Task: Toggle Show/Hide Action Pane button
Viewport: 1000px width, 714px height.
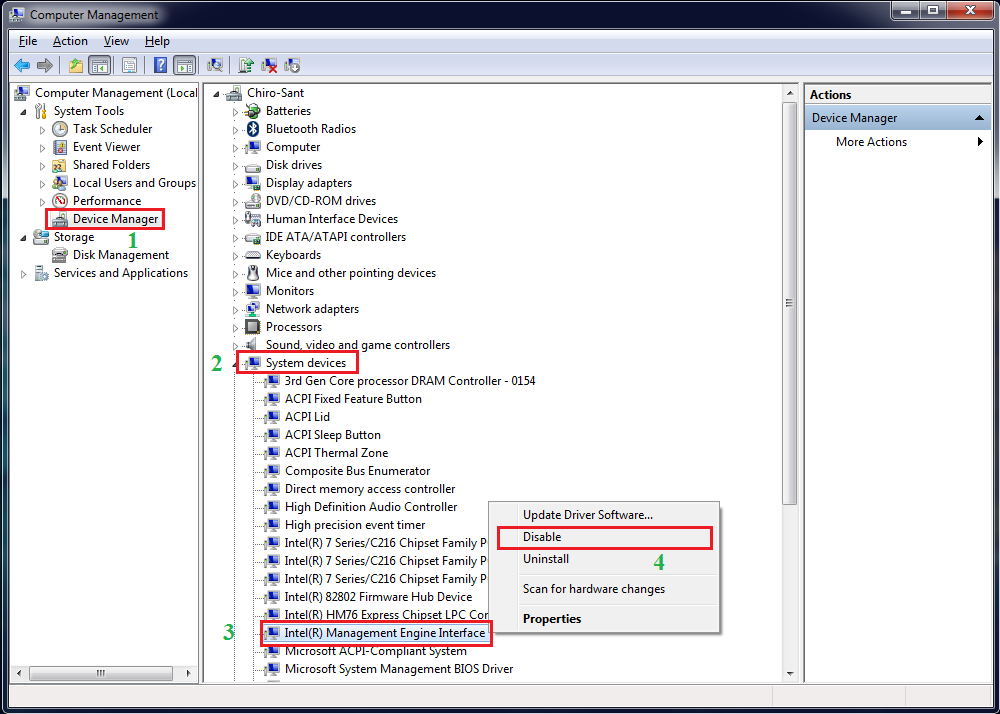Action: pyautogui.click(x=184, y=66)
